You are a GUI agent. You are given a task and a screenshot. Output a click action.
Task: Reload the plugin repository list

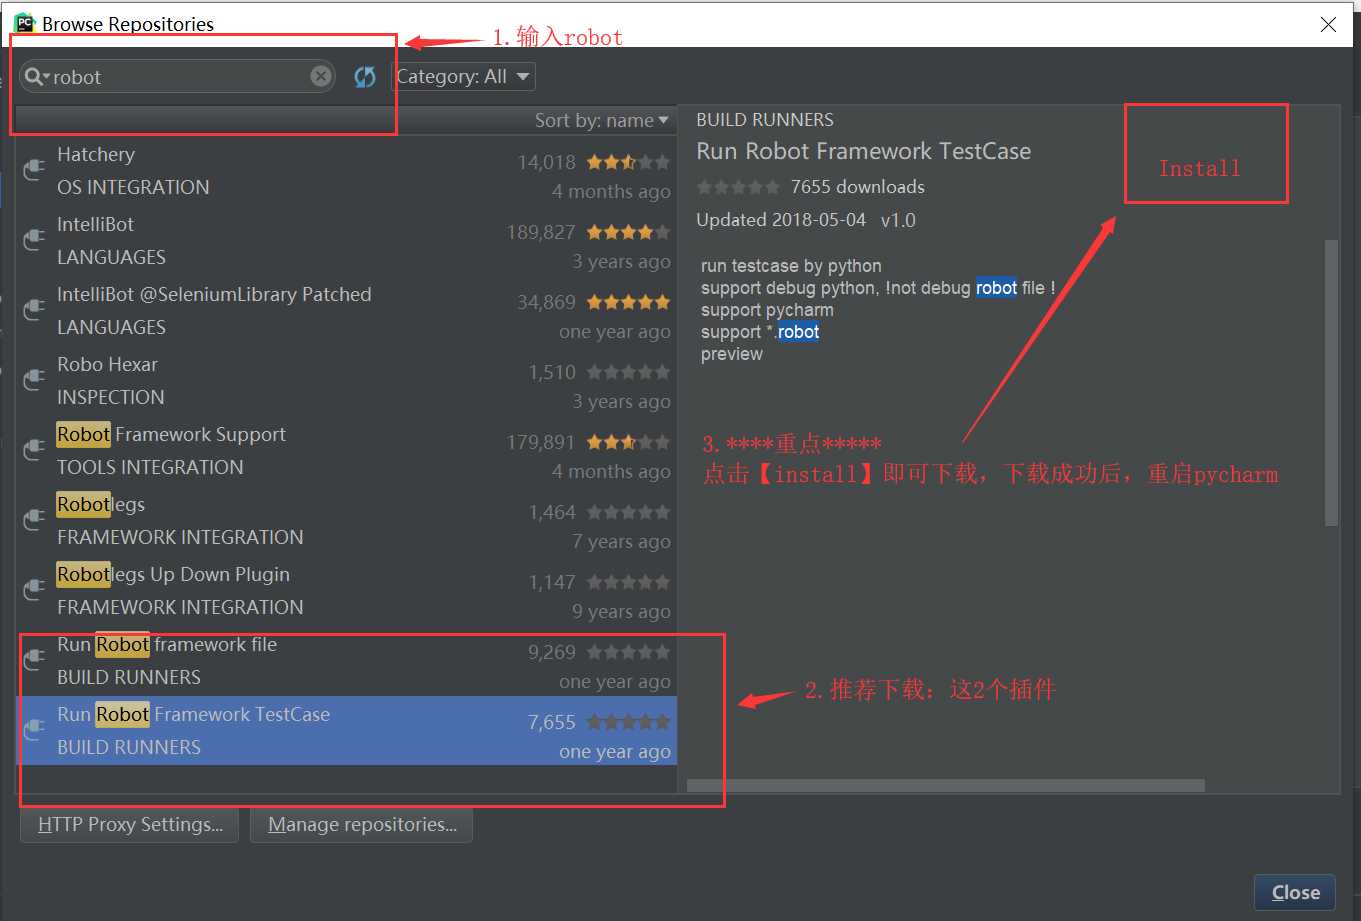[x=365, y=76]
